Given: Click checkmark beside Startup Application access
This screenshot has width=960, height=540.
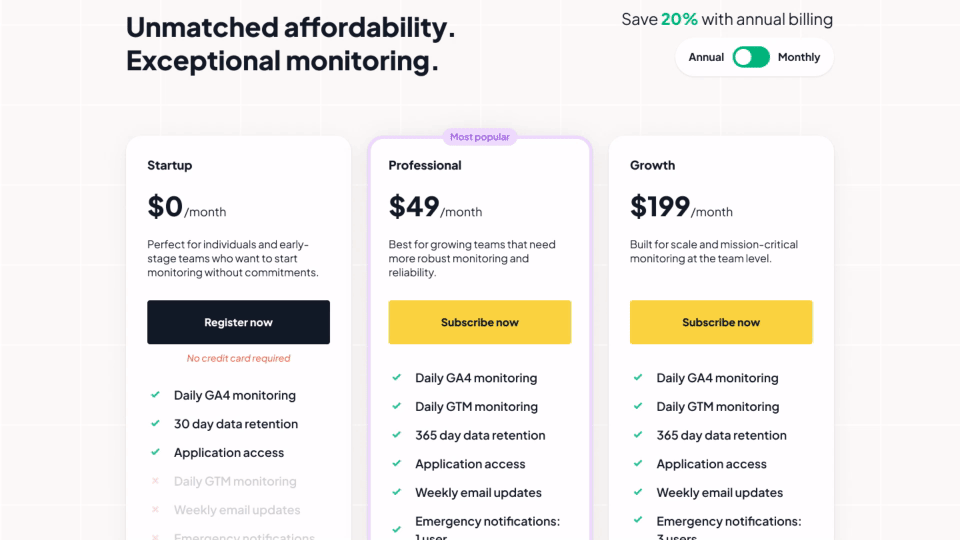Looking at the screenshot, I should (x=155, y=452).
